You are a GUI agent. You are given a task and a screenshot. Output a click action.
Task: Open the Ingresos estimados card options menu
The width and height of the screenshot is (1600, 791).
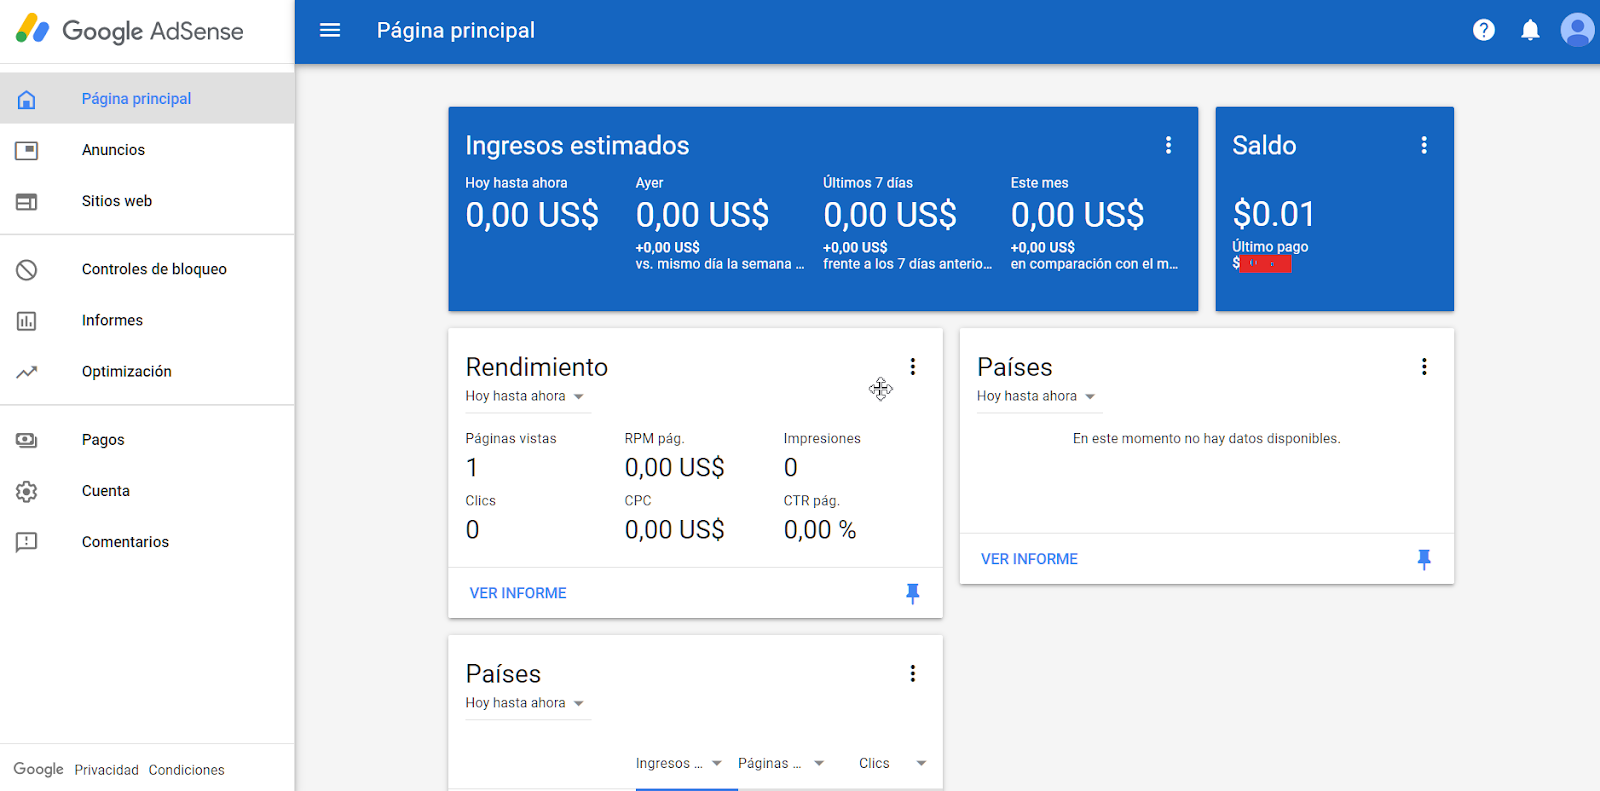coord(1168,145)
